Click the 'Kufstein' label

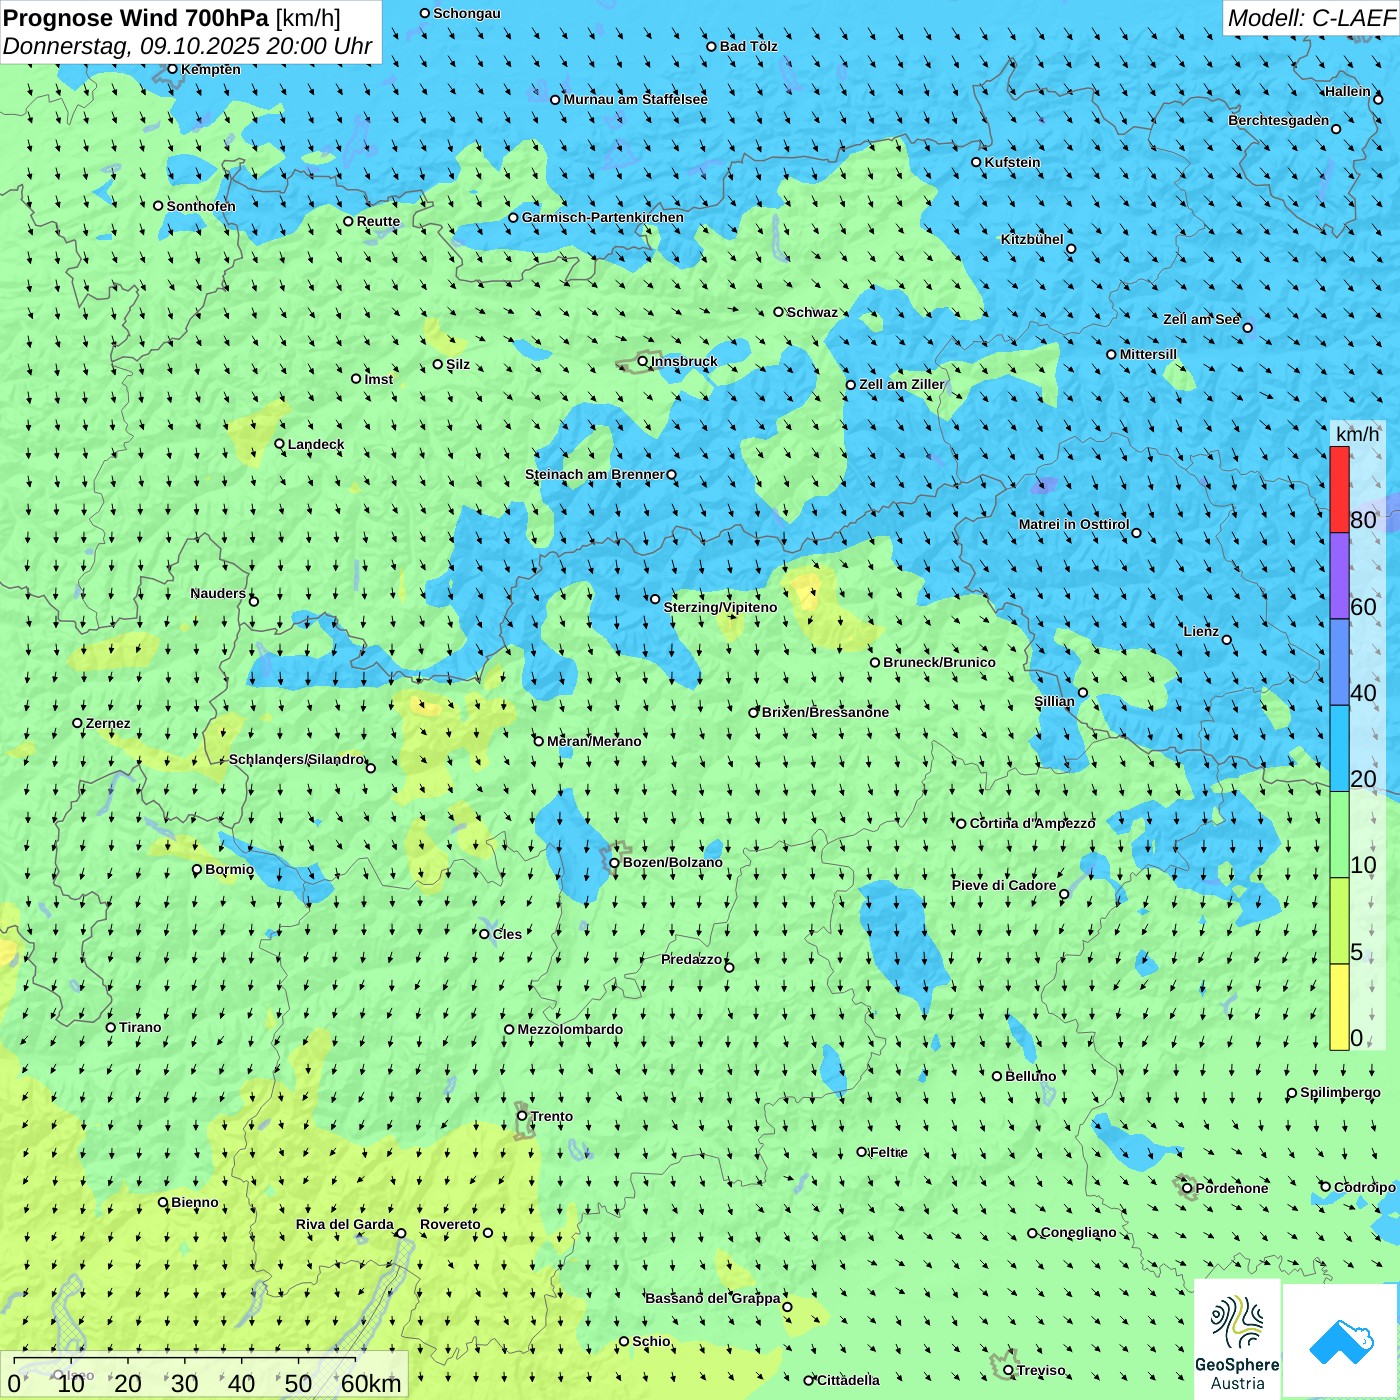coord(1012,162)
